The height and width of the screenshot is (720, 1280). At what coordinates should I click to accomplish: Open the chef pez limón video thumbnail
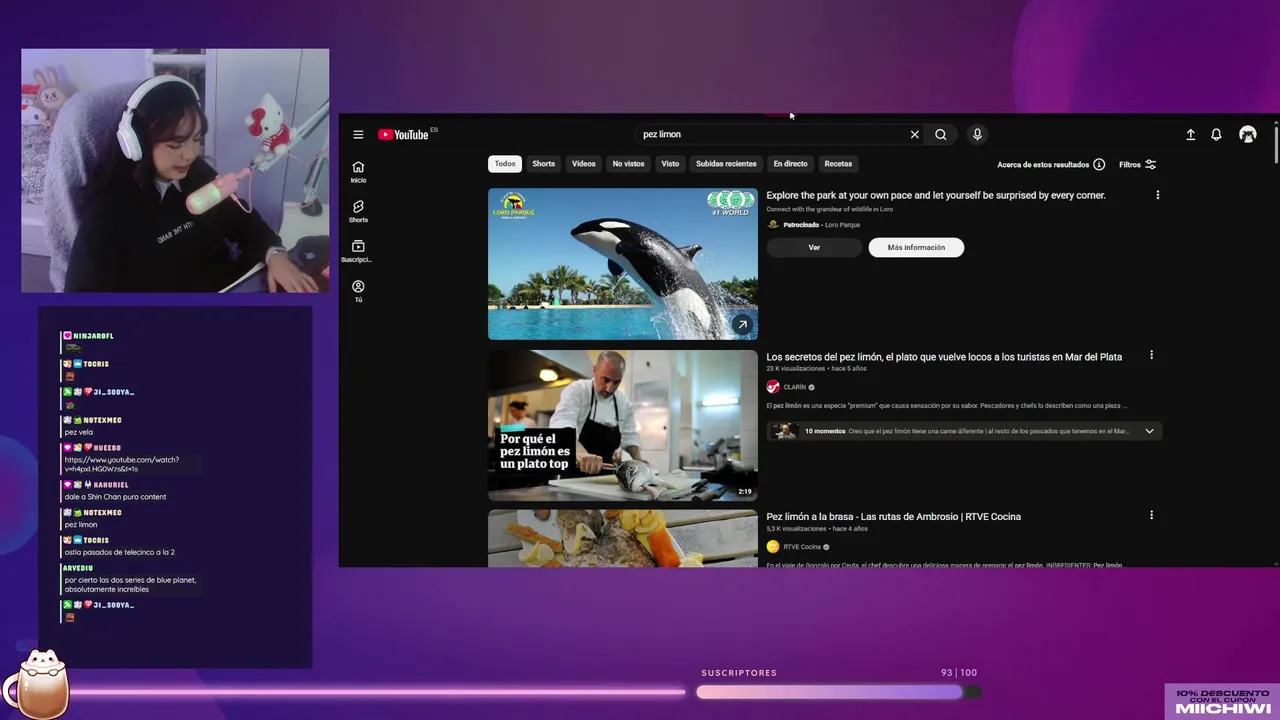point(623,425)
